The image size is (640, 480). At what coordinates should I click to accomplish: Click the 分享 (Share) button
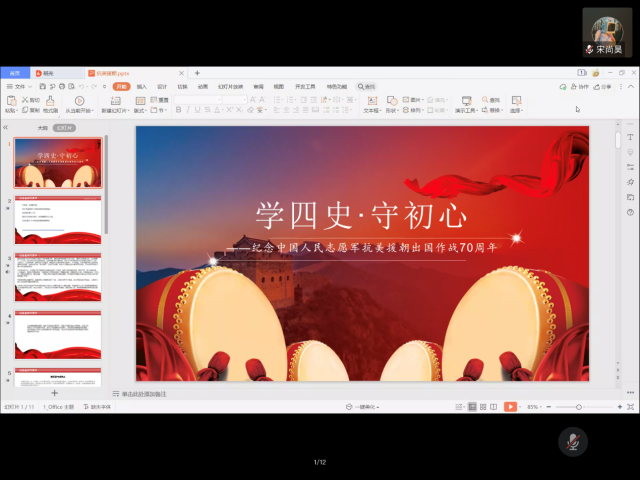click(604, 87)
